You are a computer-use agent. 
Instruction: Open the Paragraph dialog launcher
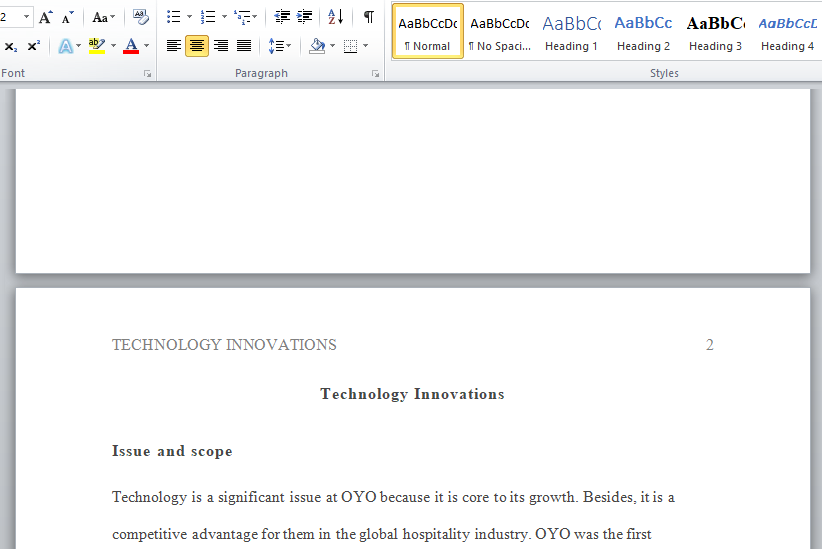375,74
